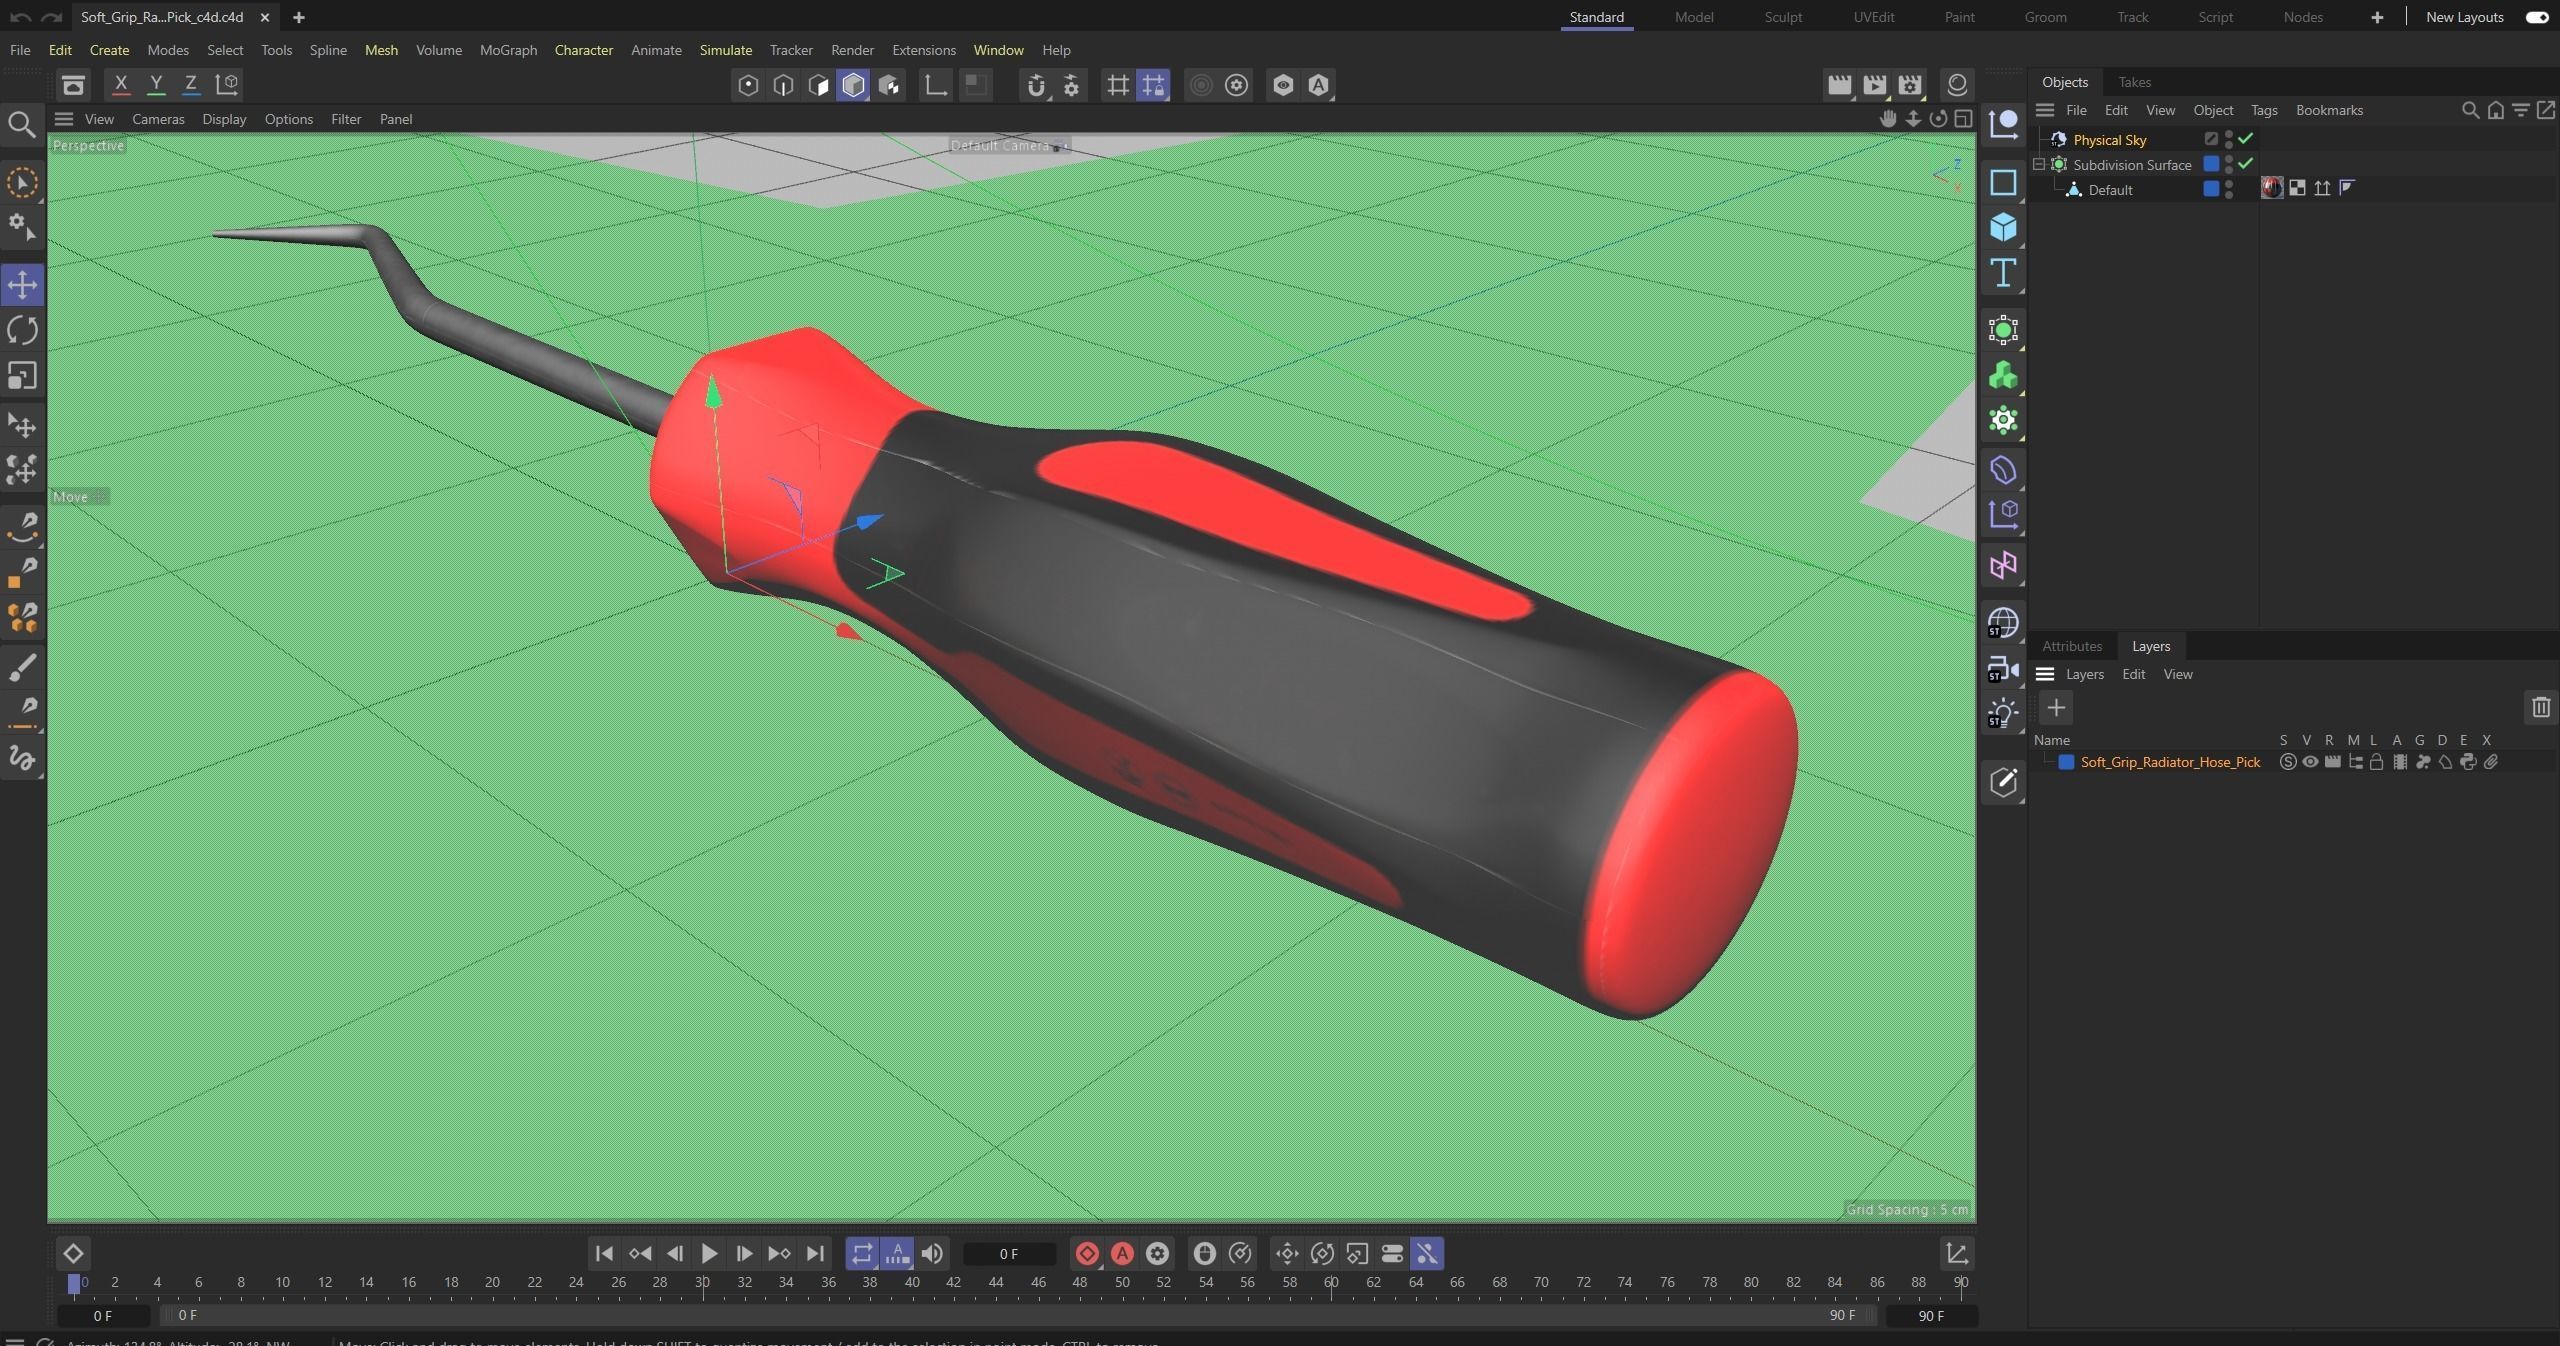Open viewport hamburger menu
Screen dimensions: 2560x1346
point(64,119)
